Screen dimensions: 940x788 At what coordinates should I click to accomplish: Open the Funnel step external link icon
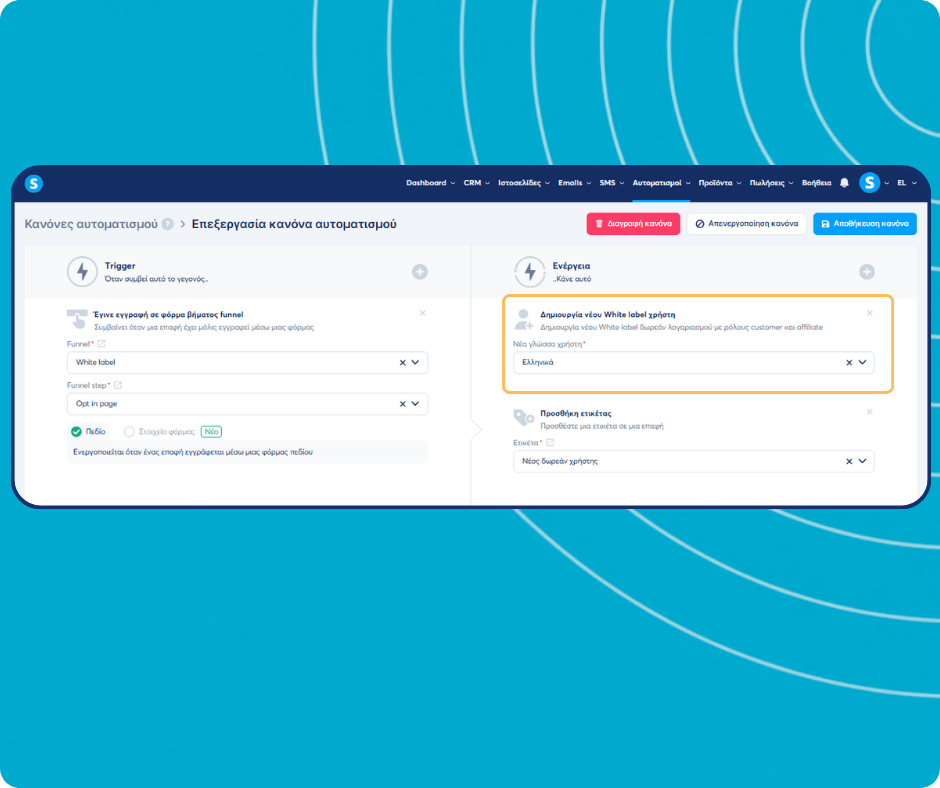click(118, 385)
